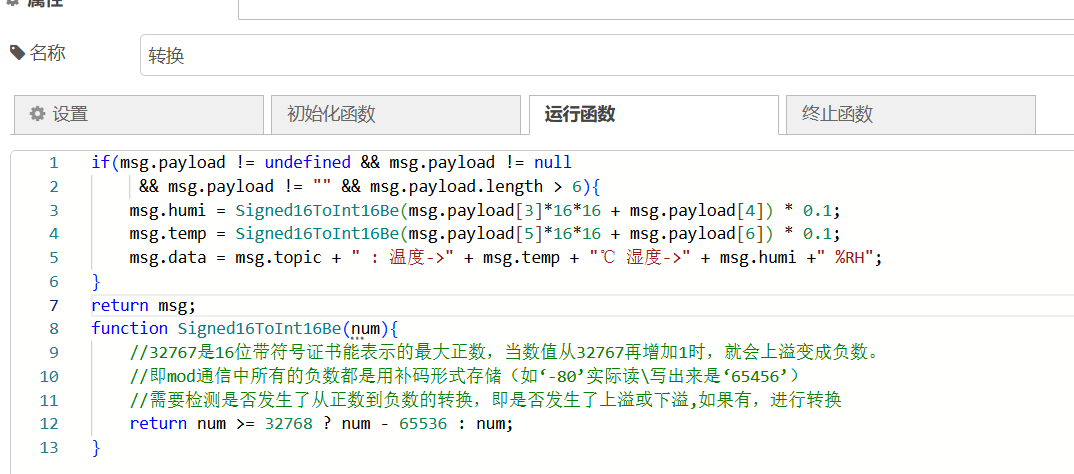
Task: Click the number 65536 on line 12
Action: 423,423
